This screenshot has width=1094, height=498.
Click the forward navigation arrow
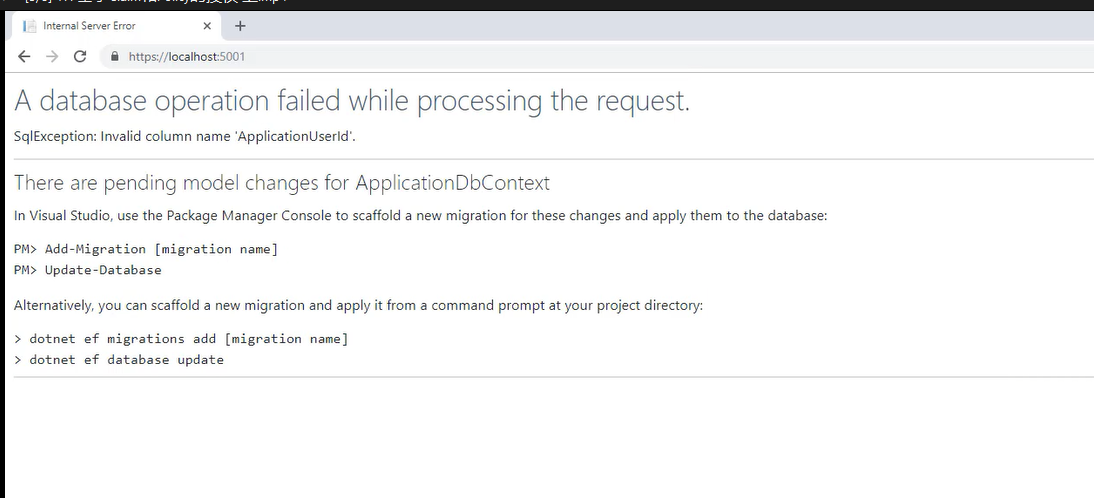(52, 56)
